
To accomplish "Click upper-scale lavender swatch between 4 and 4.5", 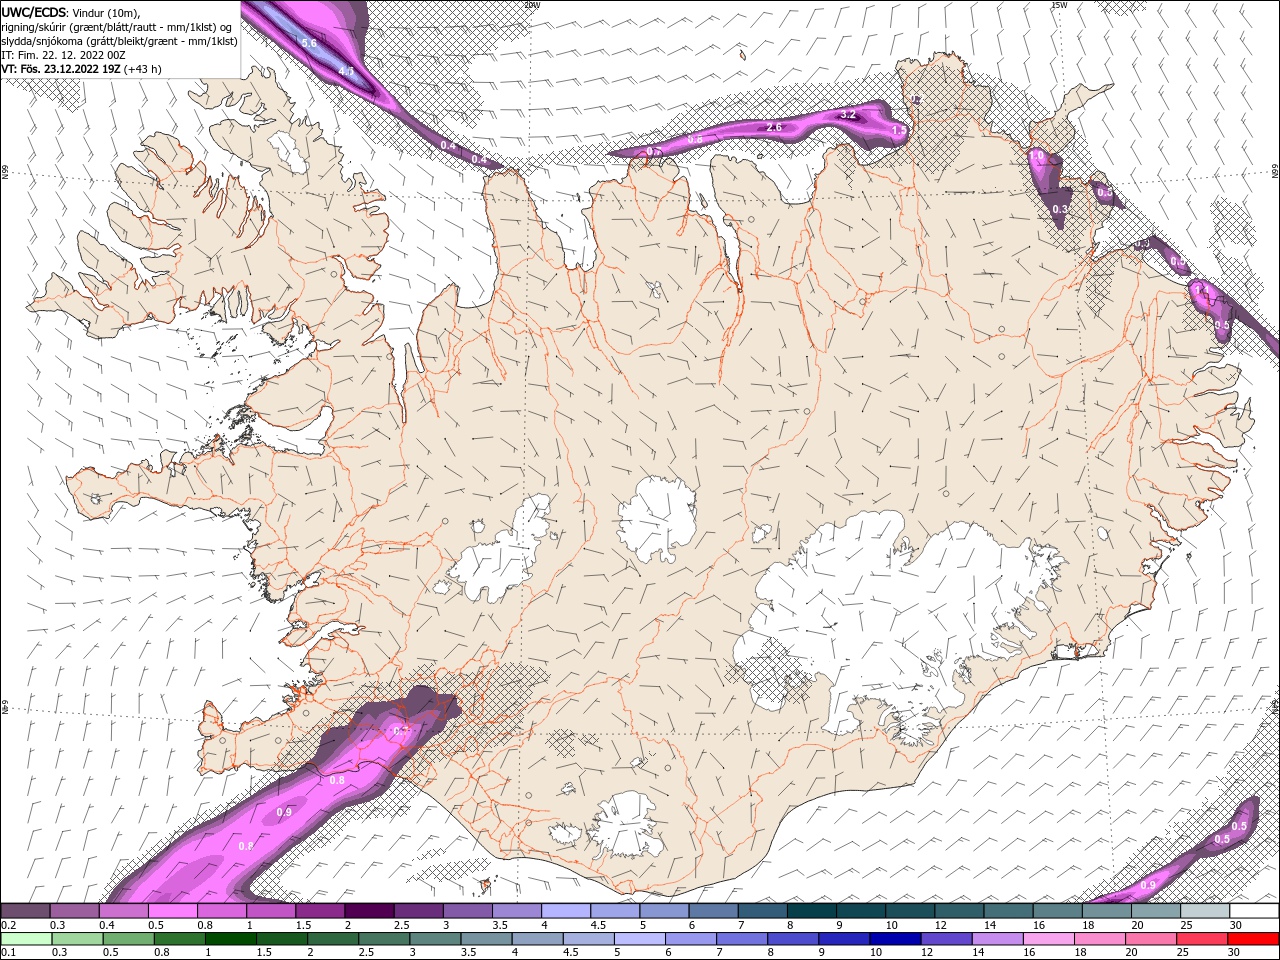I will click(566, 911).
